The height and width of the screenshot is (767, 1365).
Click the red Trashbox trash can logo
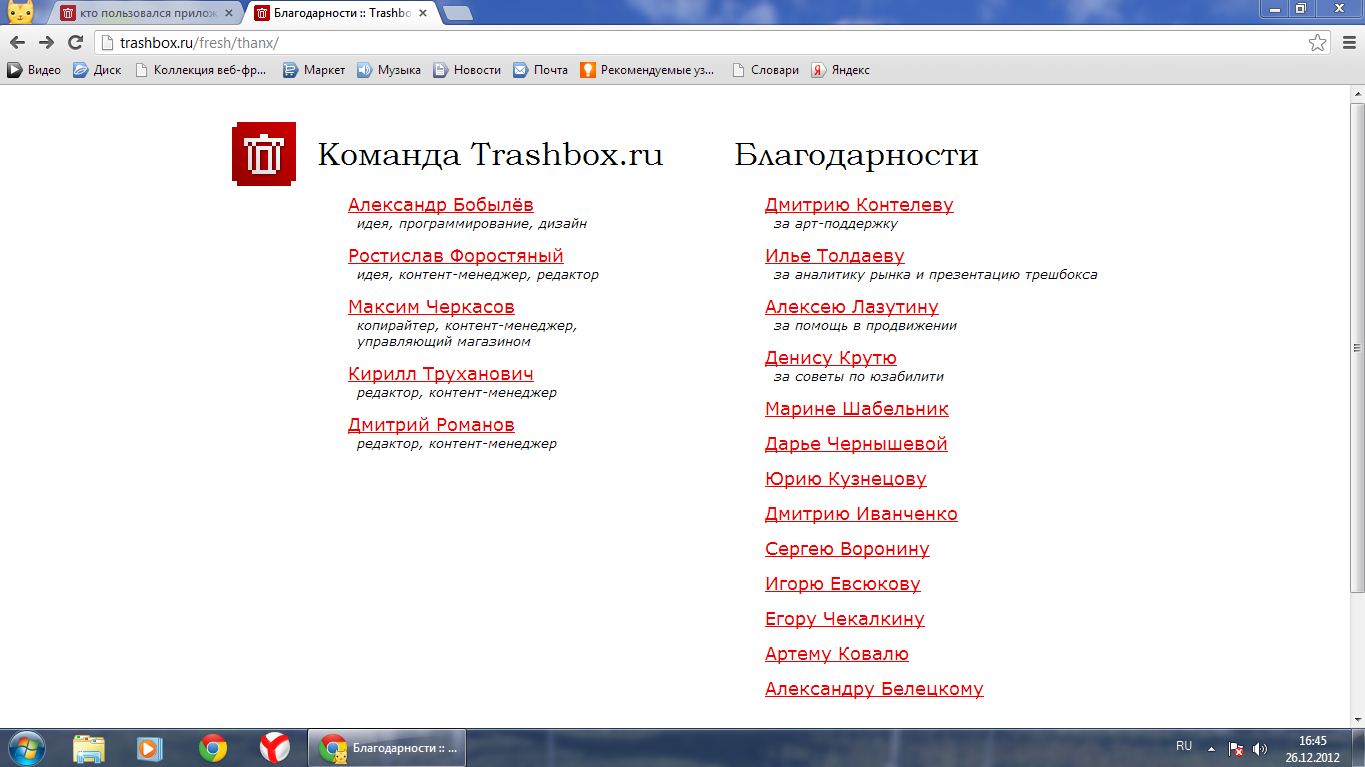point(264,154)
